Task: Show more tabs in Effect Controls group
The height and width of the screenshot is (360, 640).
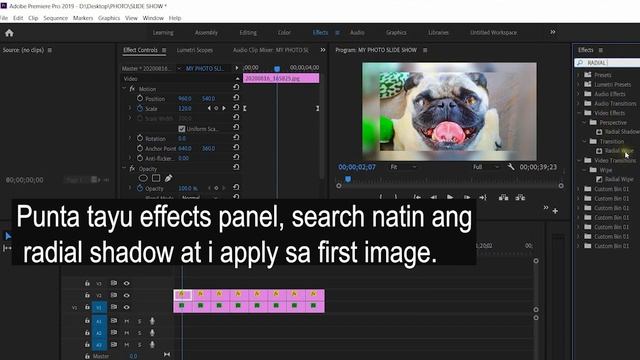Action: point(323,50)
